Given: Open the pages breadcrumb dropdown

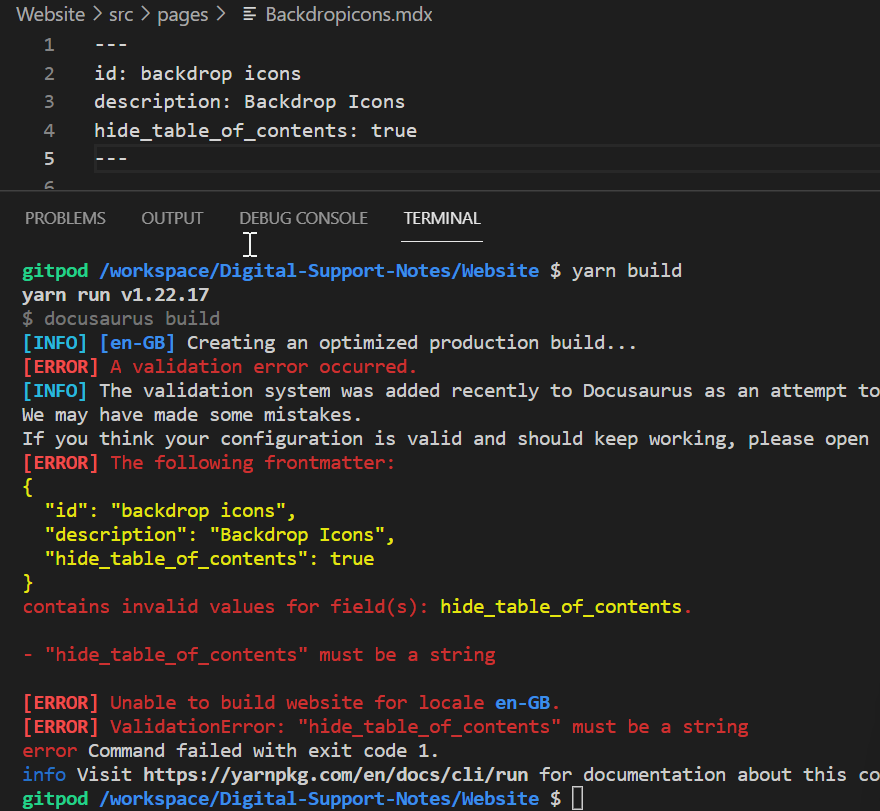Looking at the screenshot, I should coord(183,14).
